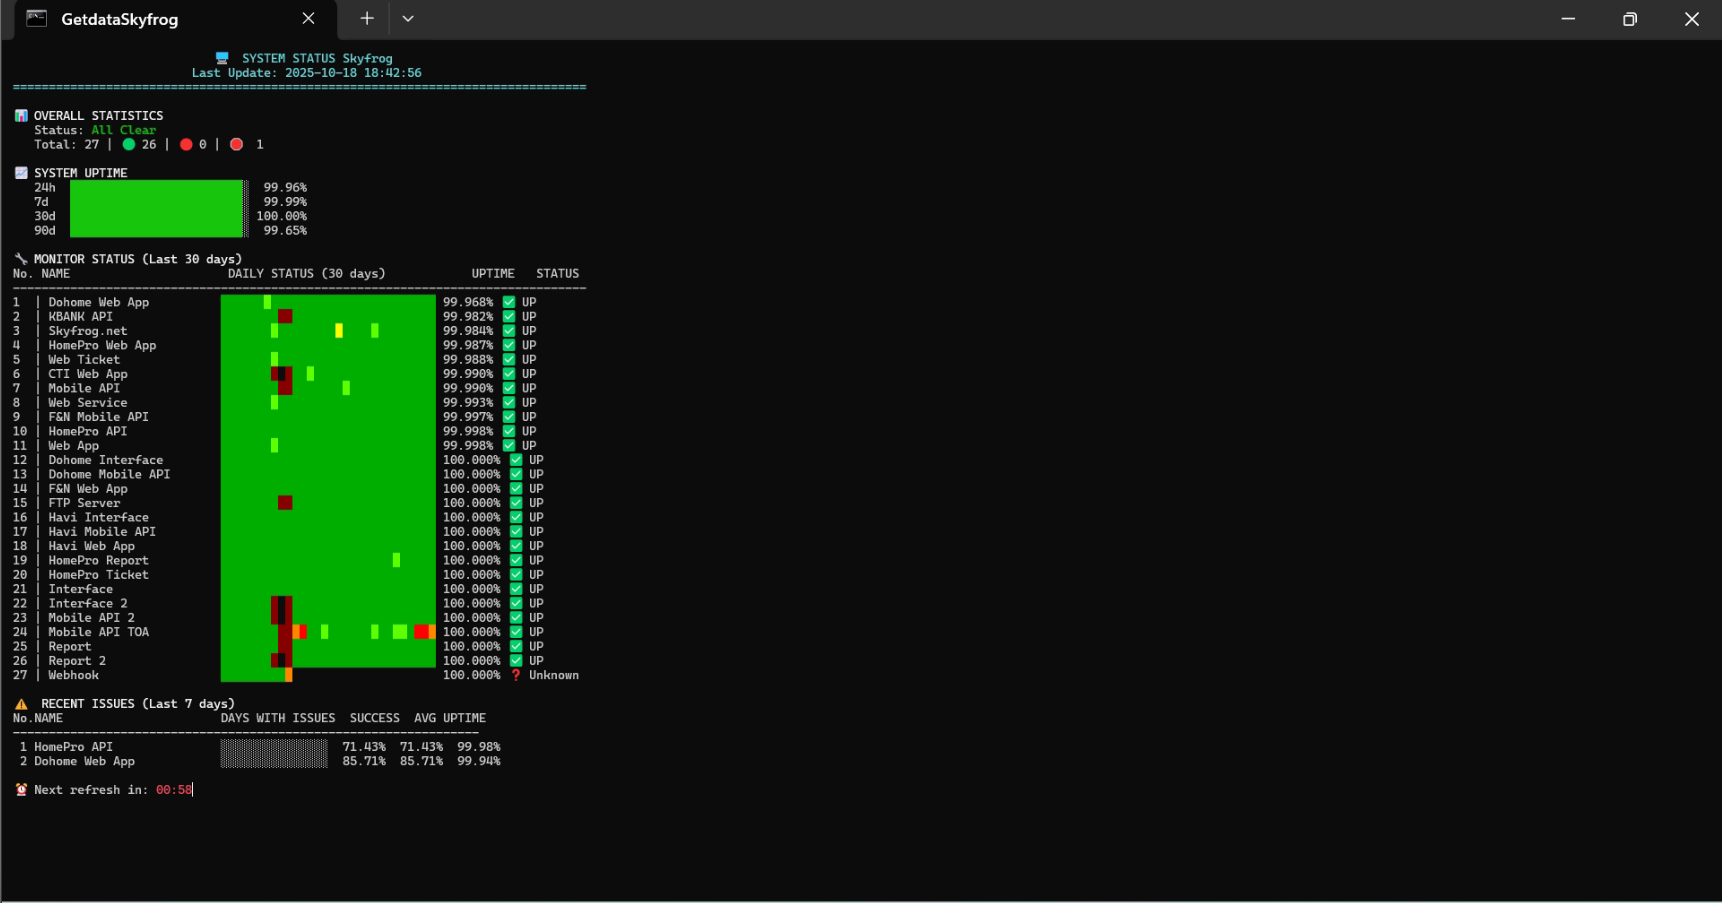Click the wrench icon next to MONITOR STATUS
This screenshot has width=1722, height=903.
[20, 258]
